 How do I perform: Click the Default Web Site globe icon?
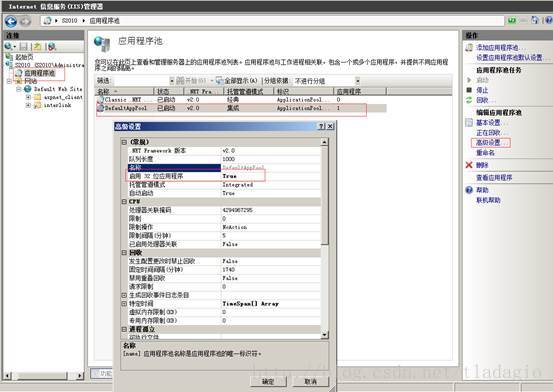[28, 89]
